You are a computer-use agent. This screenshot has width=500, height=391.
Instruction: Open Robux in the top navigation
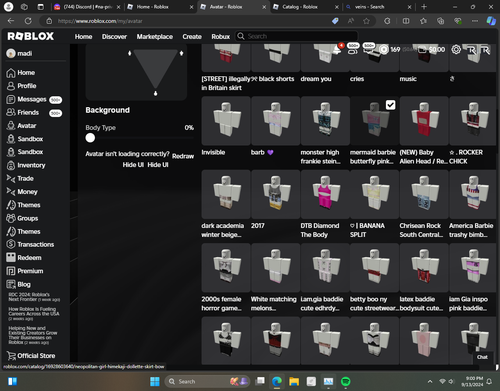[220, 36]
